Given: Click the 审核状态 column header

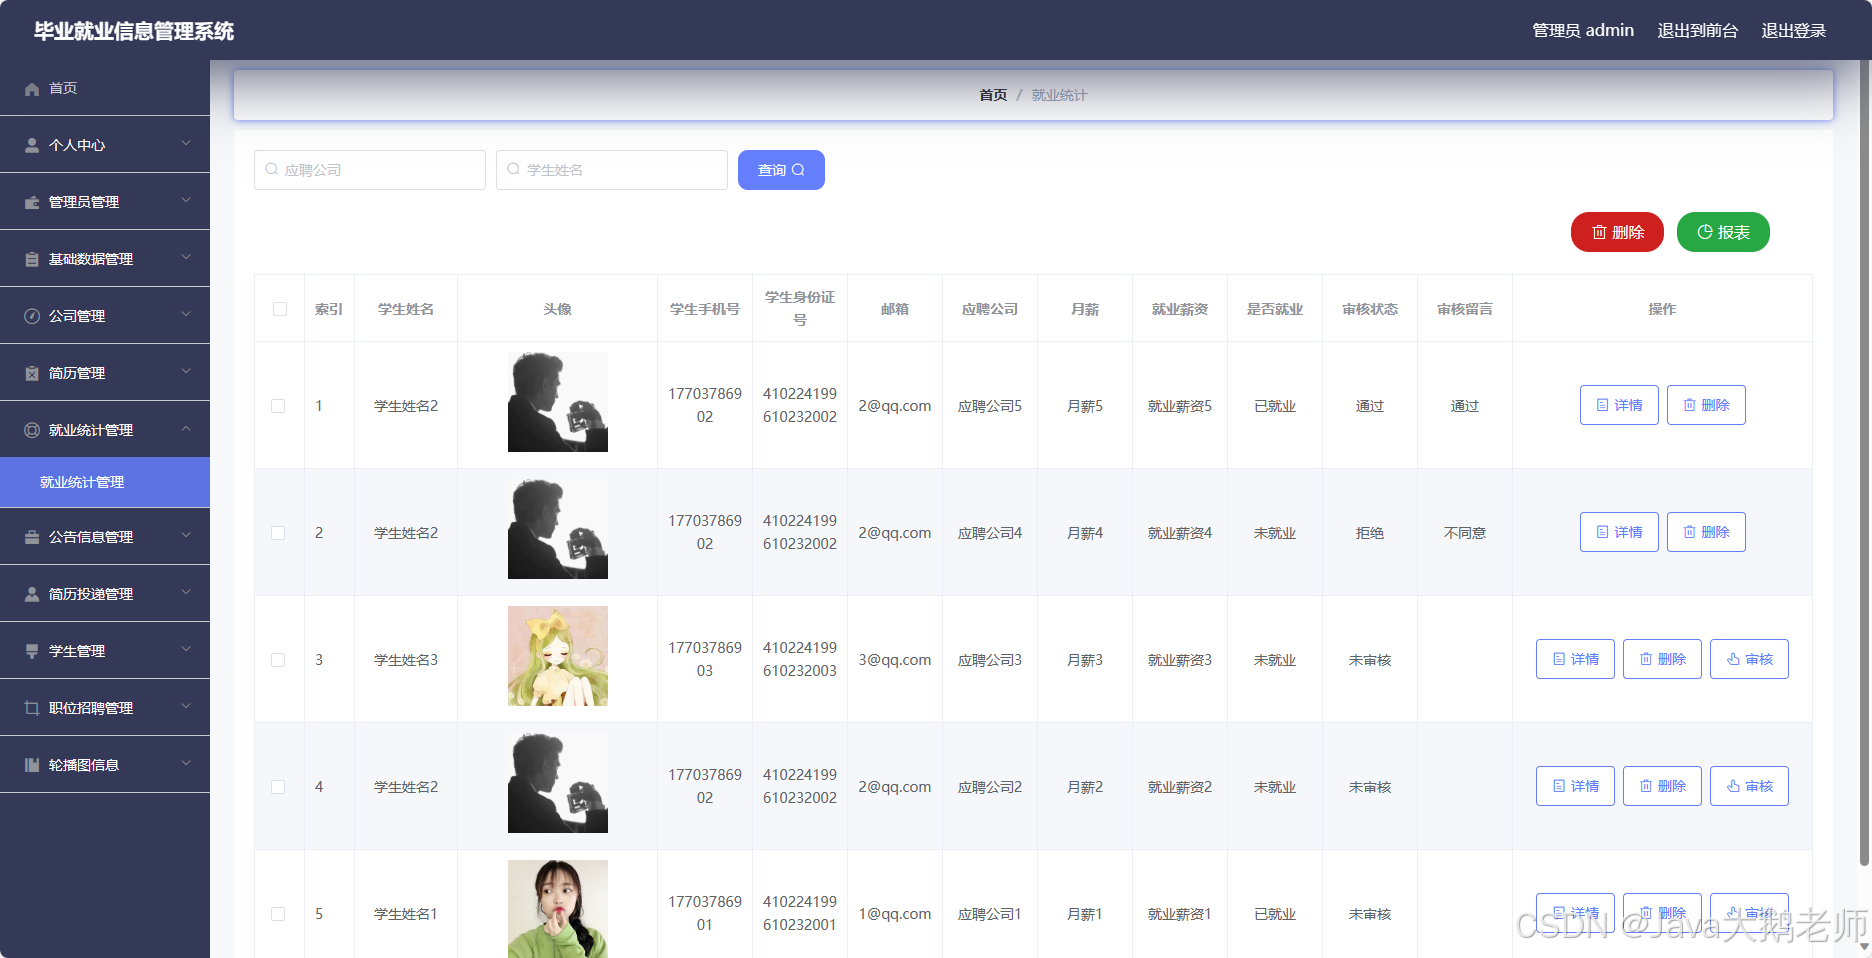Looking at the screenshot, I should point(1370,309).
